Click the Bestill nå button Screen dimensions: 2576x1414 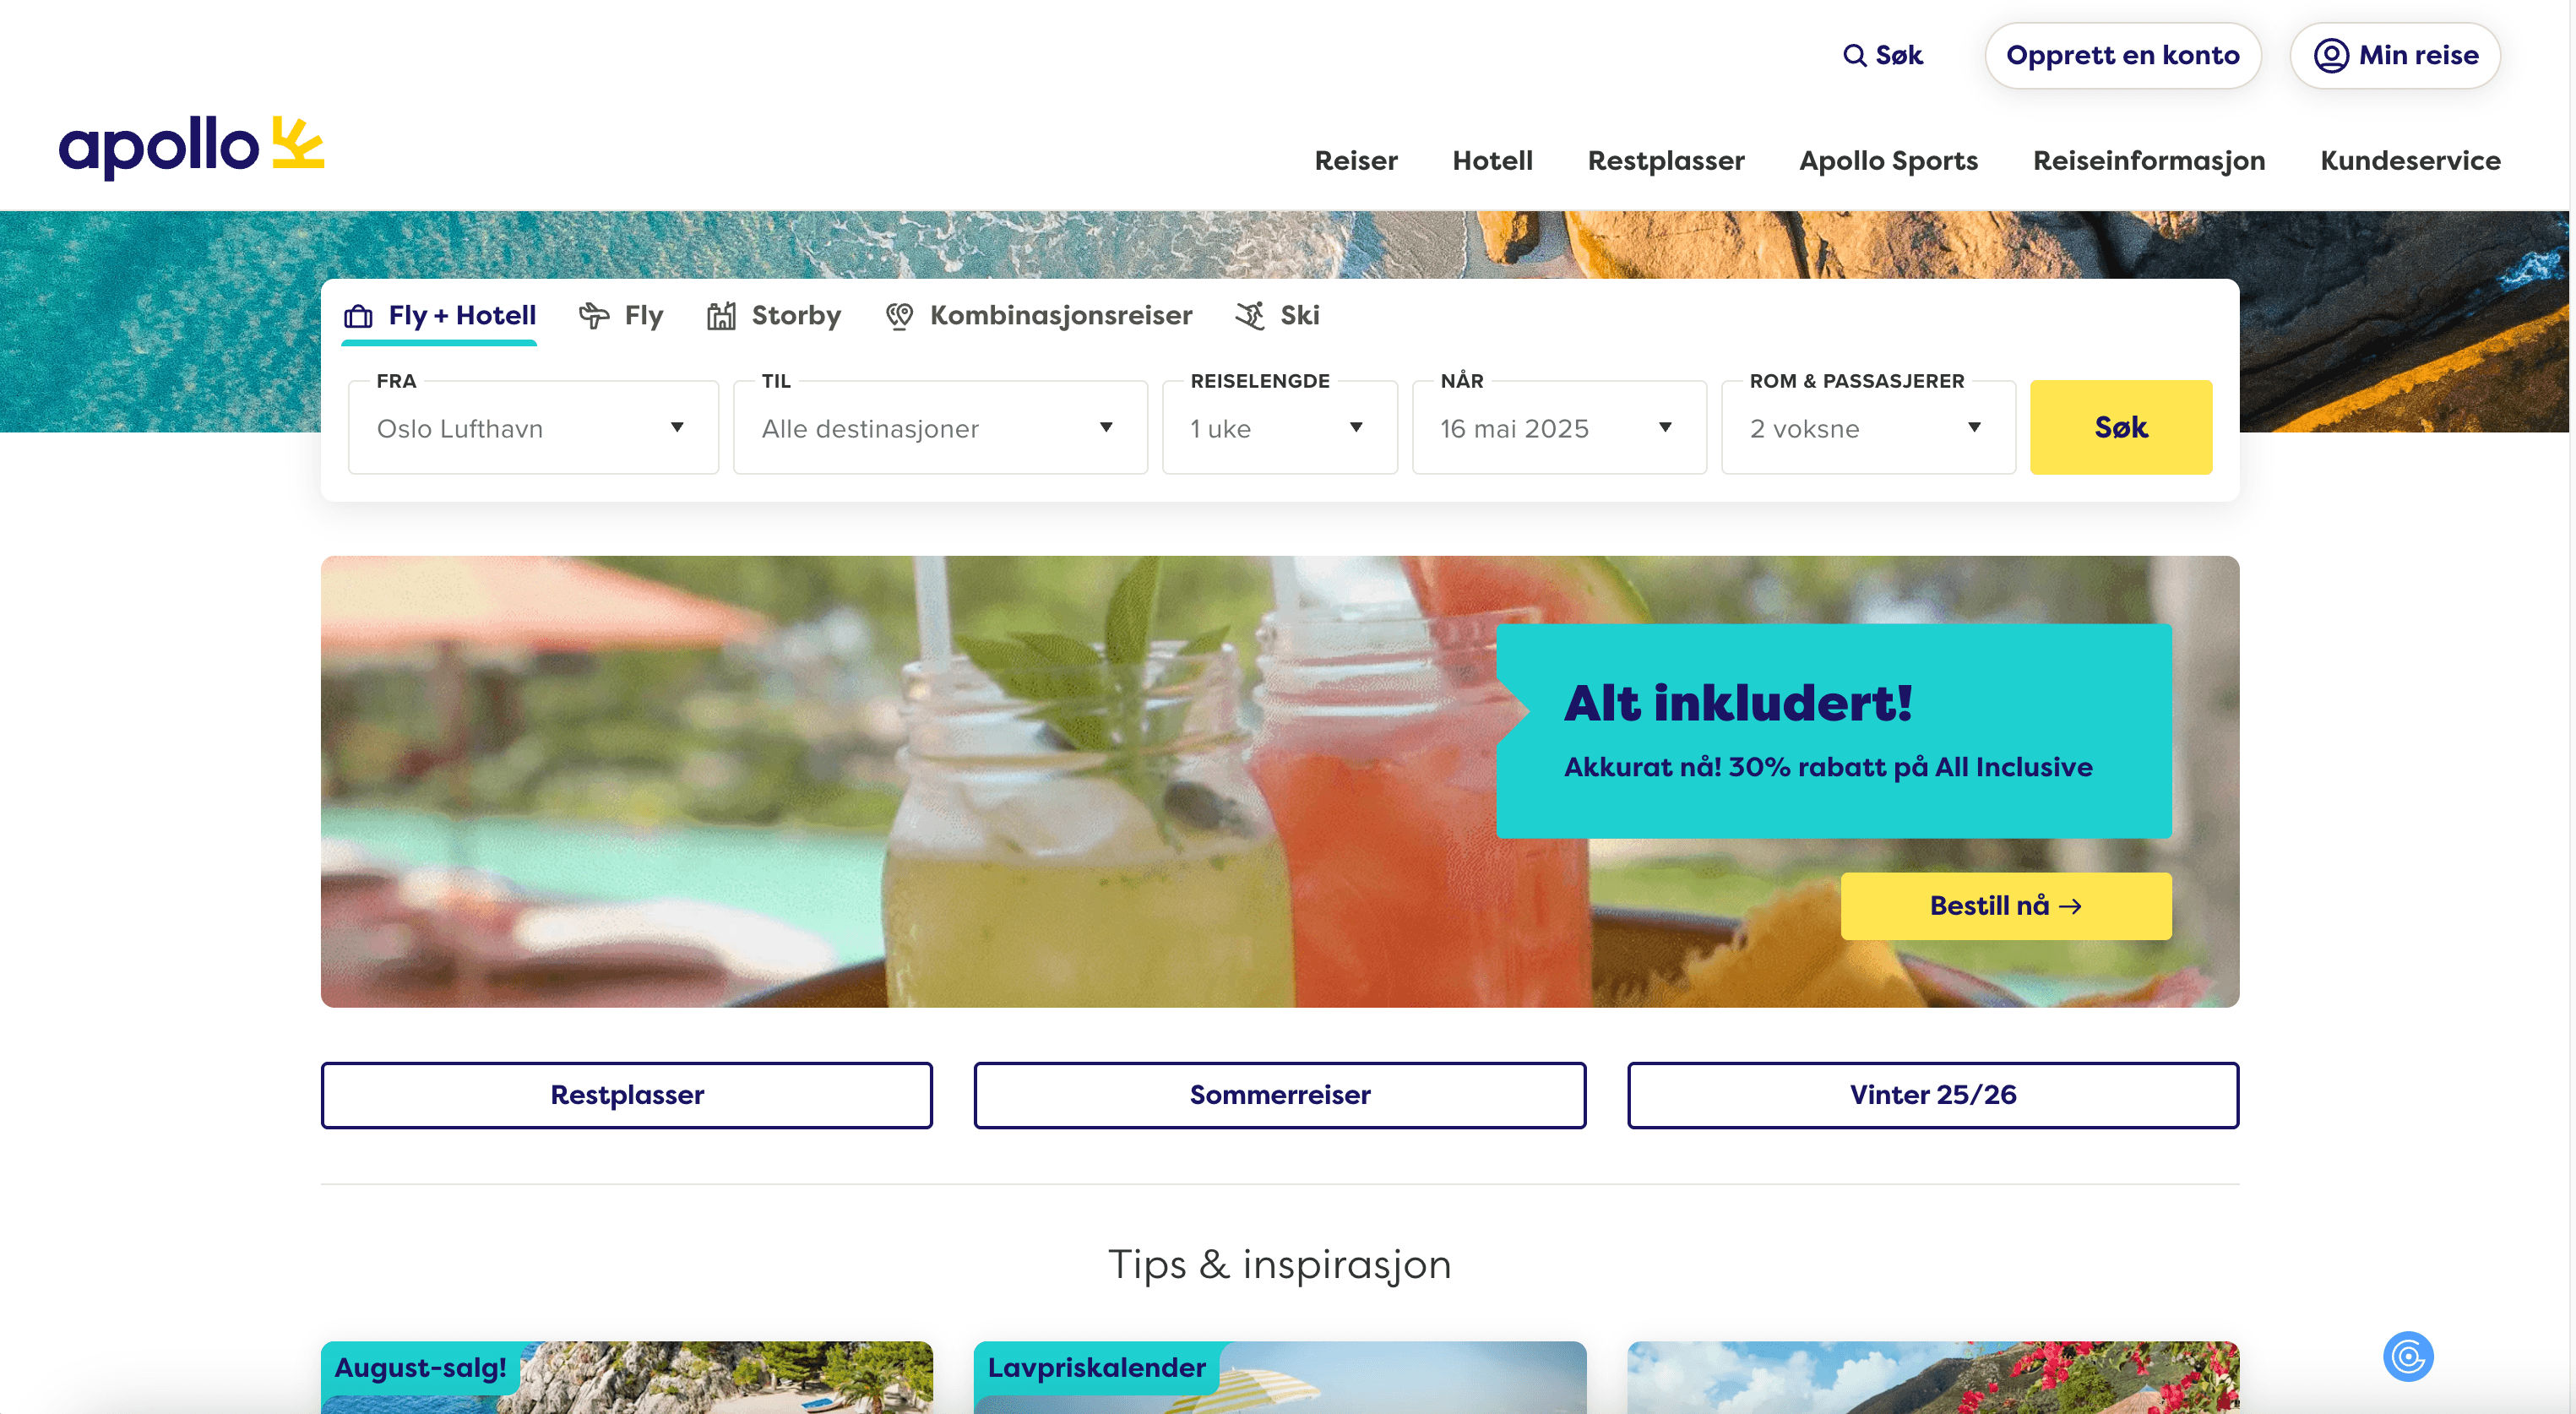click(x=2005, y=905)
